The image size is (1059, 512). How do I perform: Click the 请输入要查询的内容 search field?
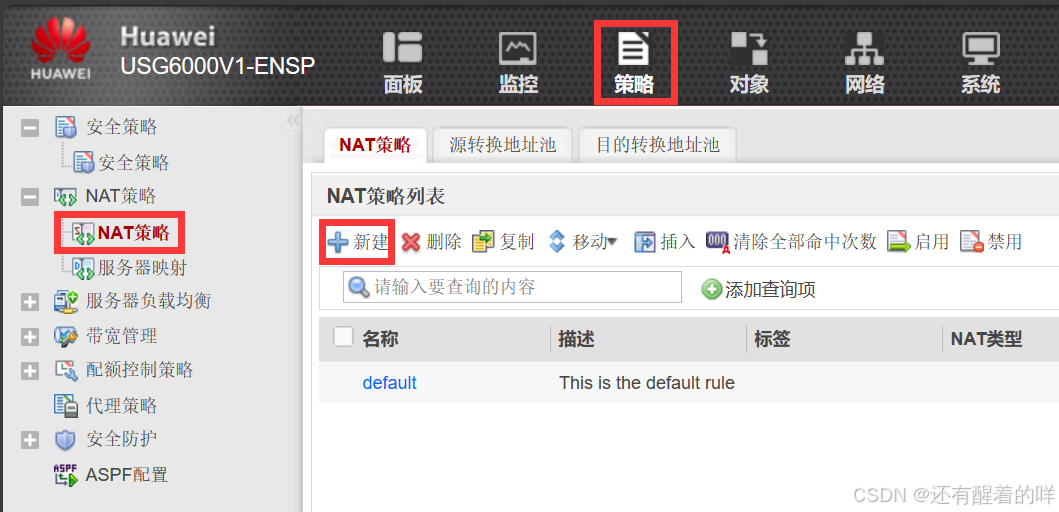click(513, 287)
